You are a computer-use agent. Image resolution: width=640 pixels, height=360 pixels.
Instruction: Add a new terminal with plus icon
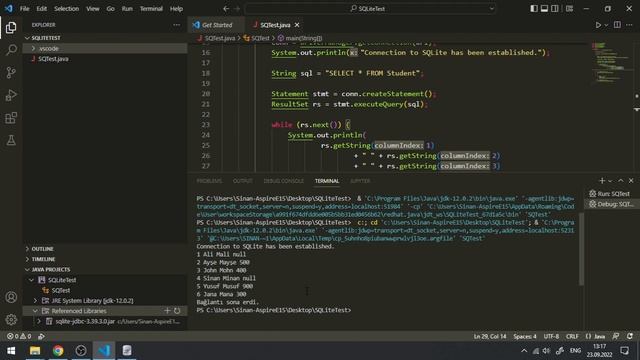[602, 180]
